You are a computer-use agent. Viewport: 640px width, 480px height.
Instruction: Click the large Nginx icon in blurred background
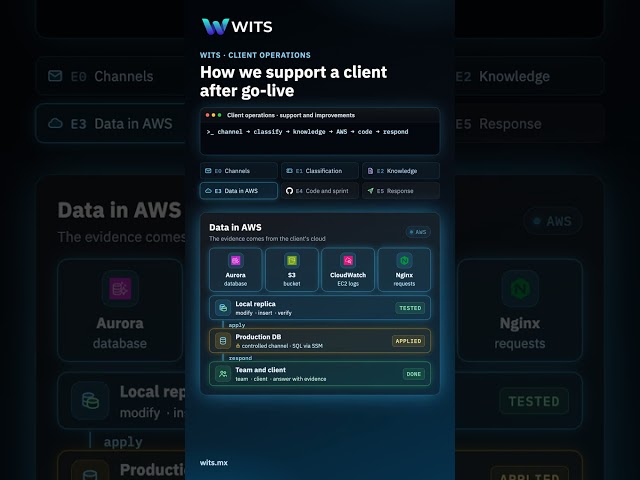click(x=520, y=289)
